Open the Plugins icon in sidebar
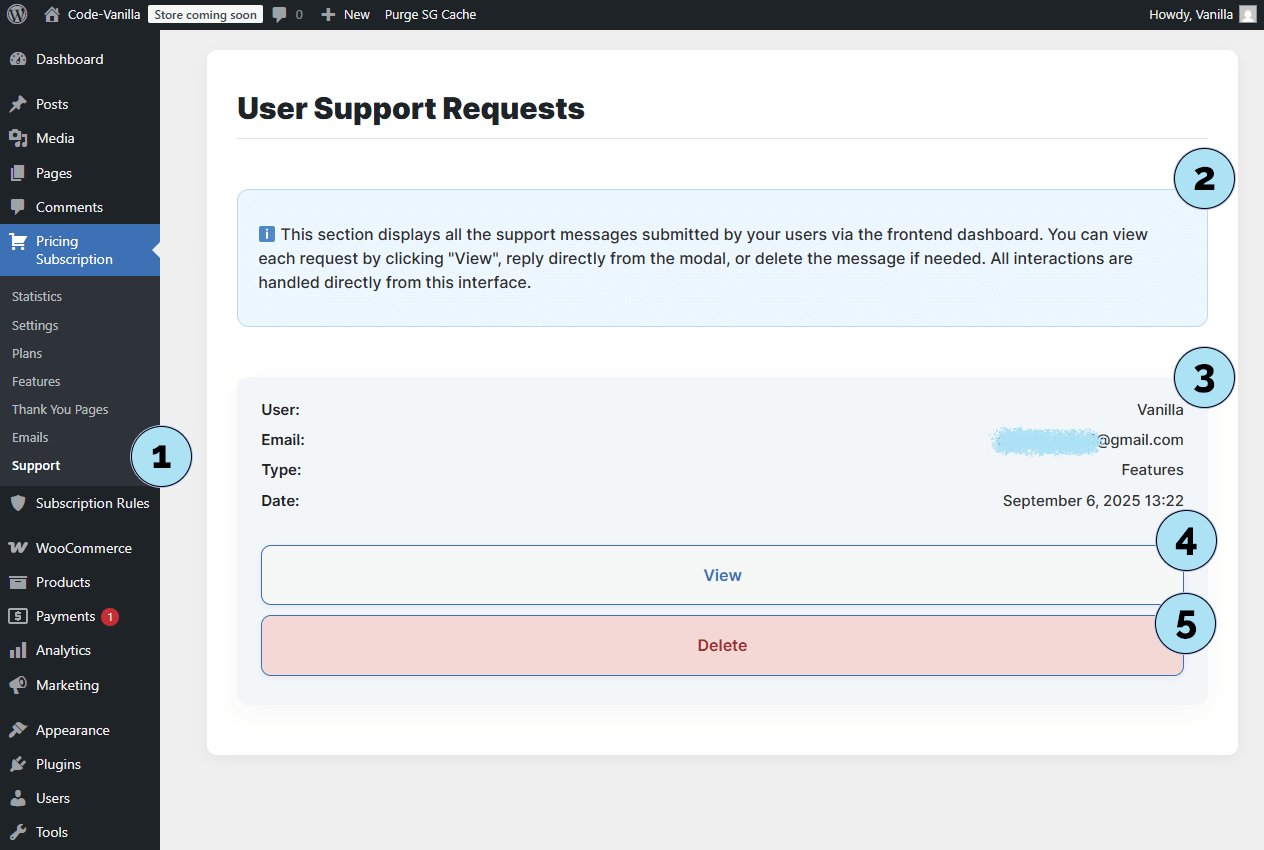Screen dimensions: 1264x850 tap(18, 764)
